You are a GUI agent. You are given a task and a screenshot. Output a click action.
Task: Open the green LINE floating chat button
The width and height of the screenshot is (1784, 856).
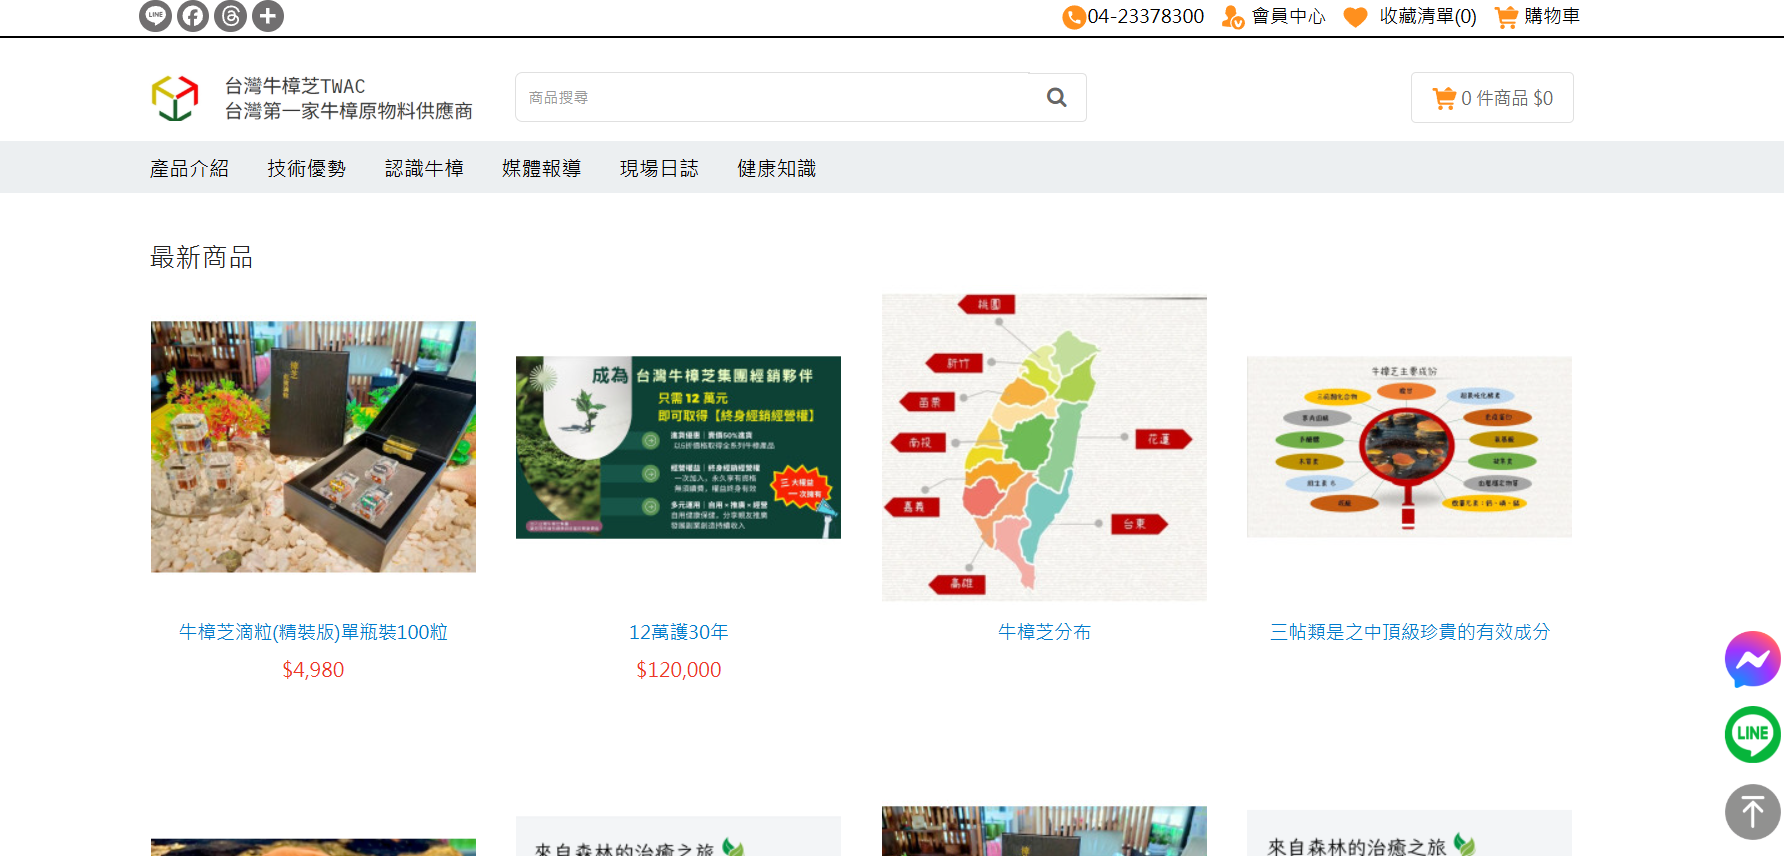click(x=1752, y=734)
